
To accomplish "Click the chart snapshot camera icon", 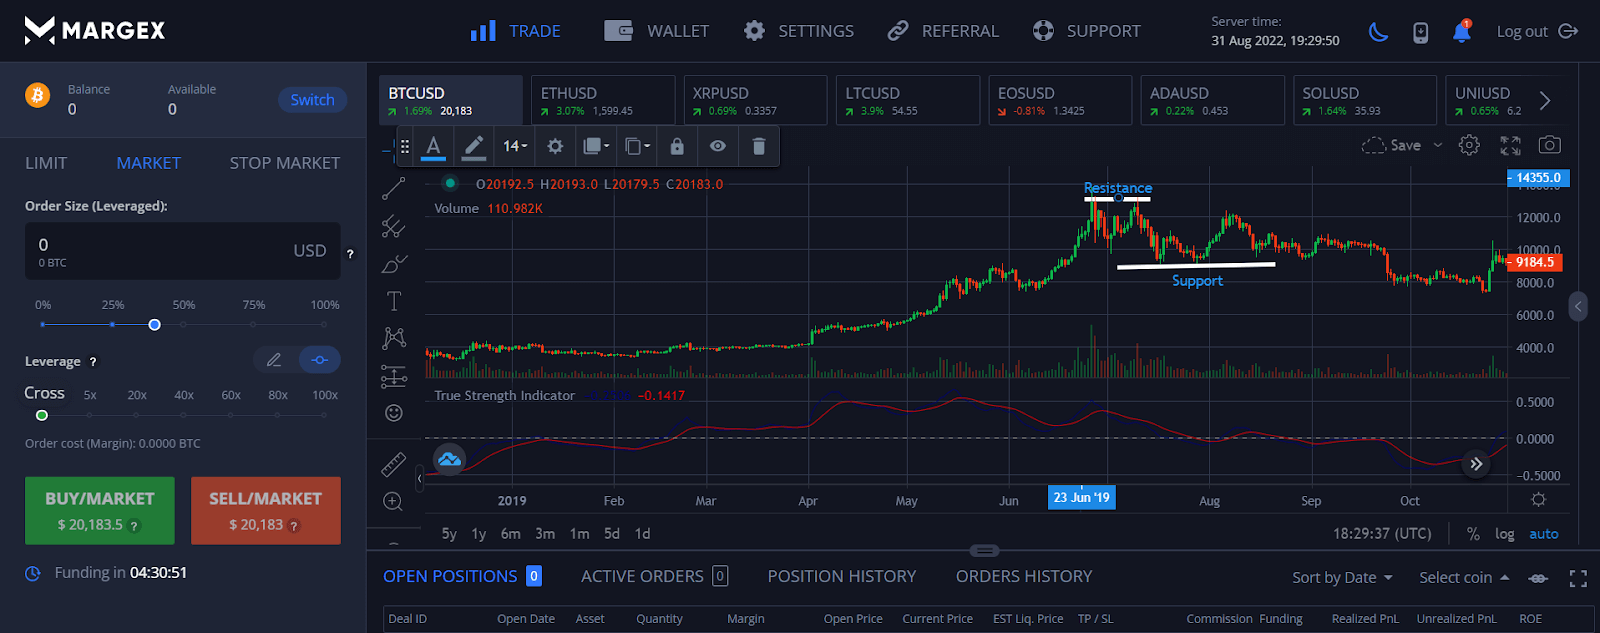I will coord(1549,145).
